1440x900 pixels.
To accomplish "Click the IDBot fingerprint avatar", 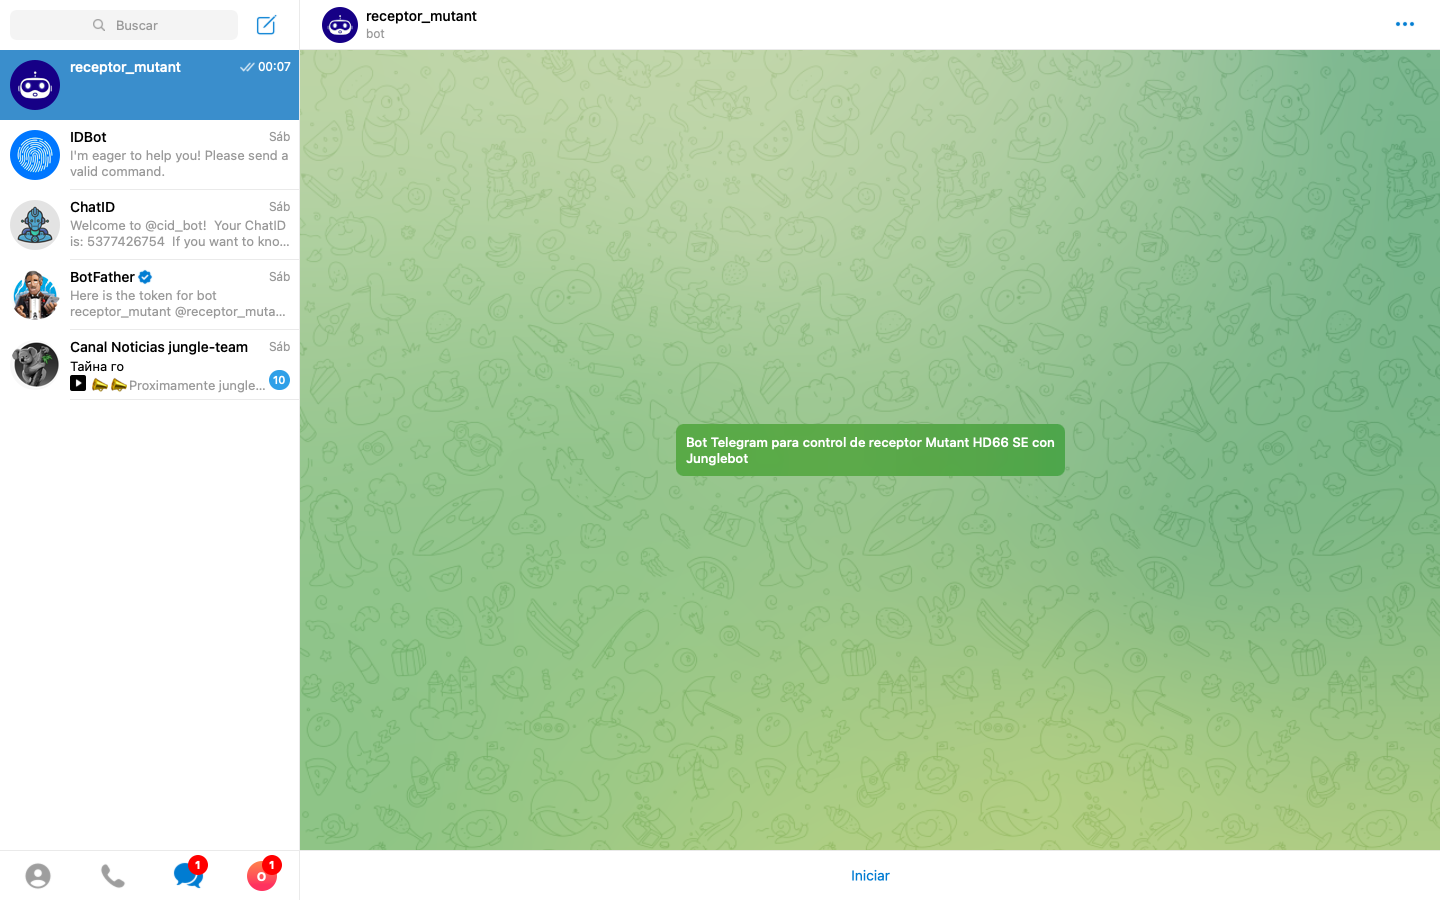I will tap(35, 155).
